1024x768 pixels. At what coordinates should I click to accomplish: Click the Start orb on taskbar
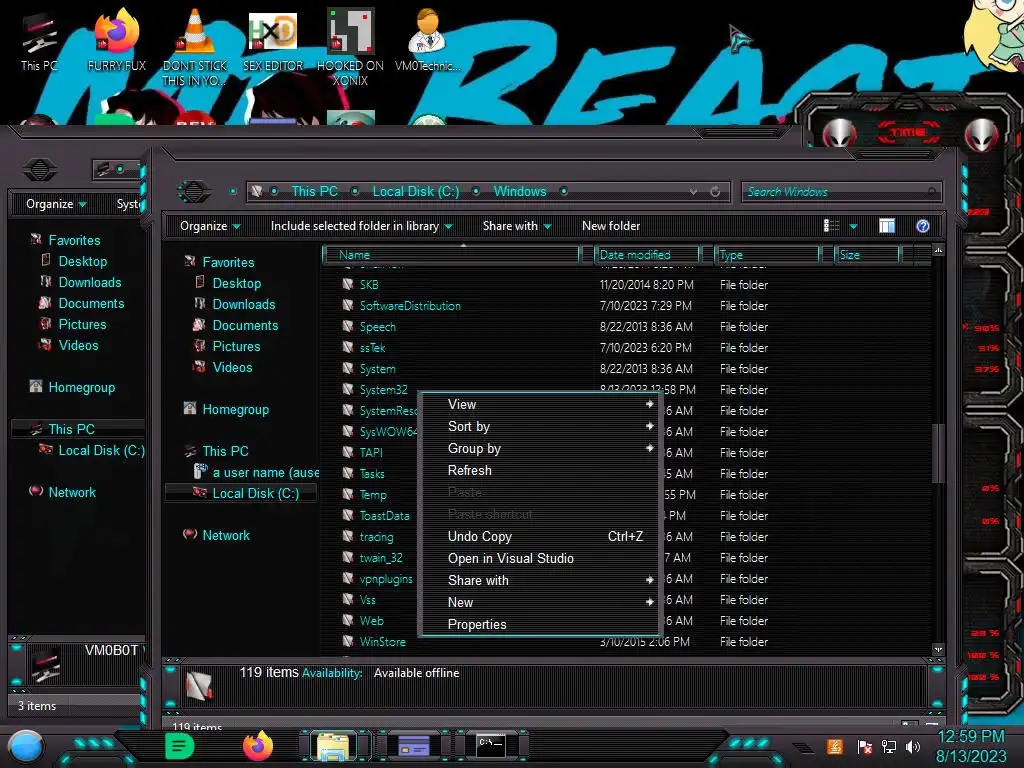[25, 747]
